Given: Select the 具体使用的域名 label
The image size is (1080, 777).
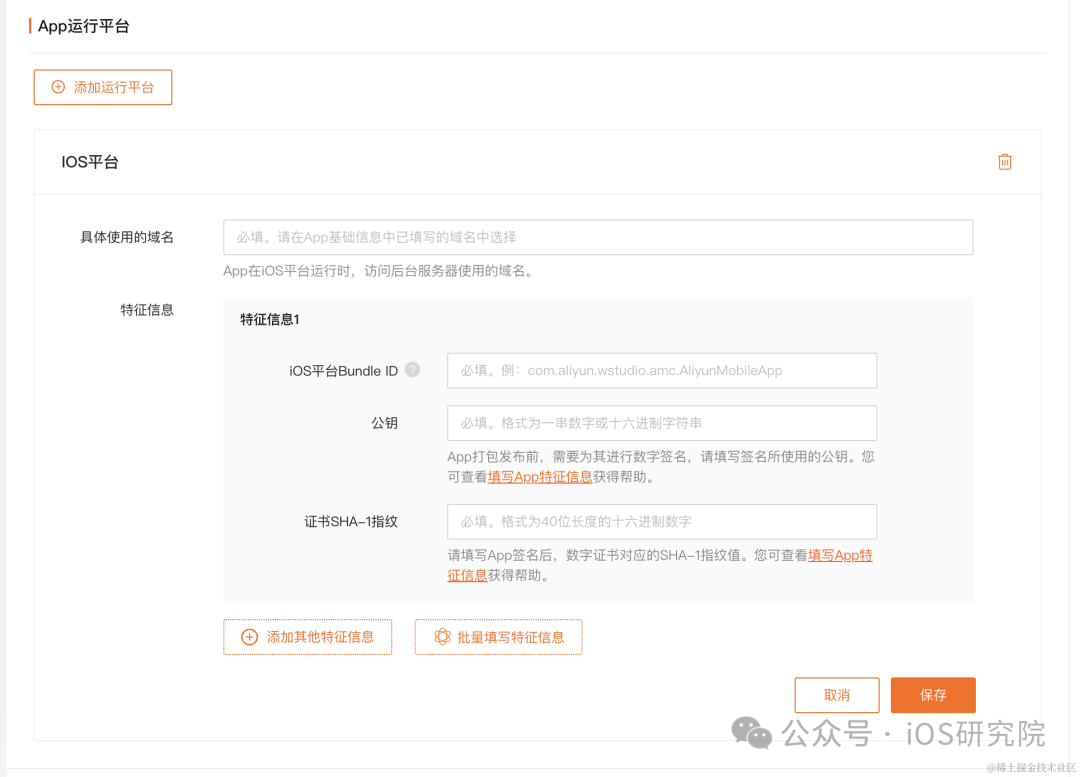Looking at the screenshot, I should coord(127,238).
